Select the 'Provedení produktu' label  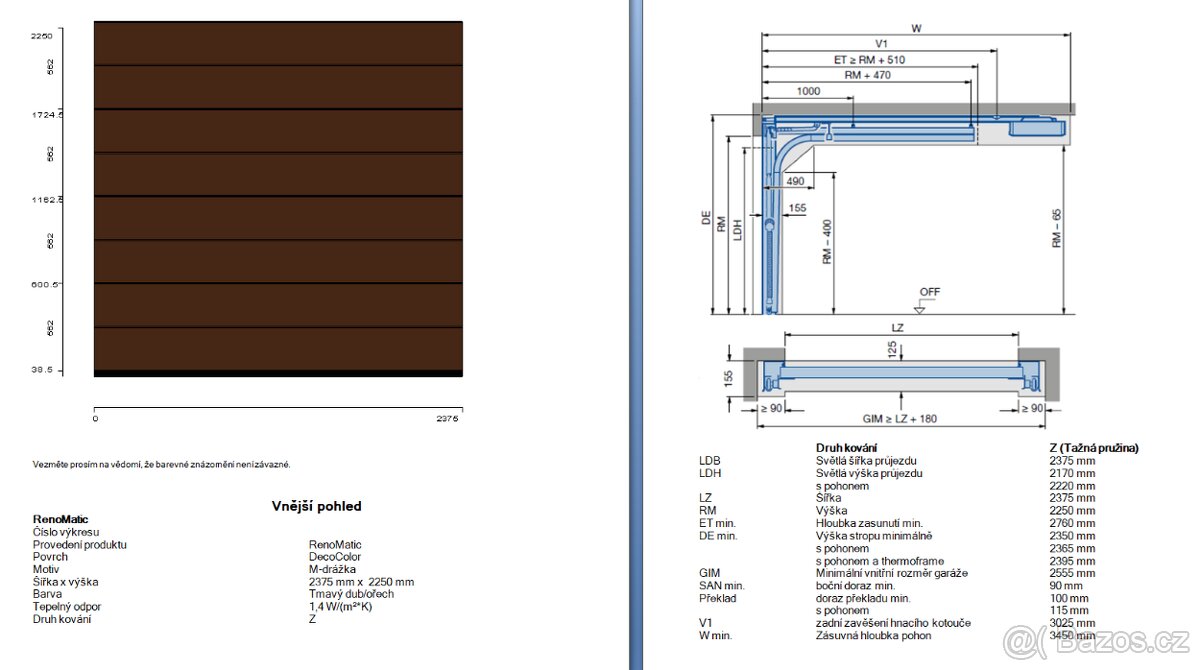pos(80,545)
